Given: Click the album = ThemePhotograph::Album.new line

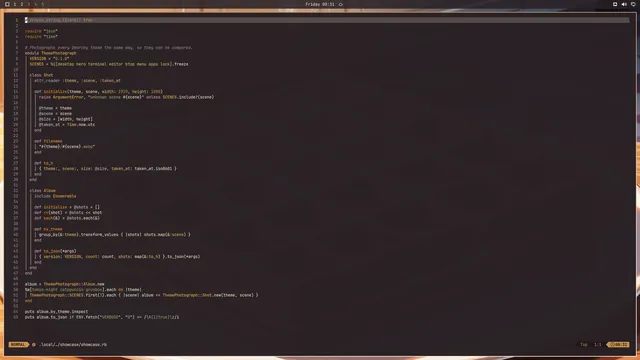Looking at the screenshot, I should coord(64,284).
